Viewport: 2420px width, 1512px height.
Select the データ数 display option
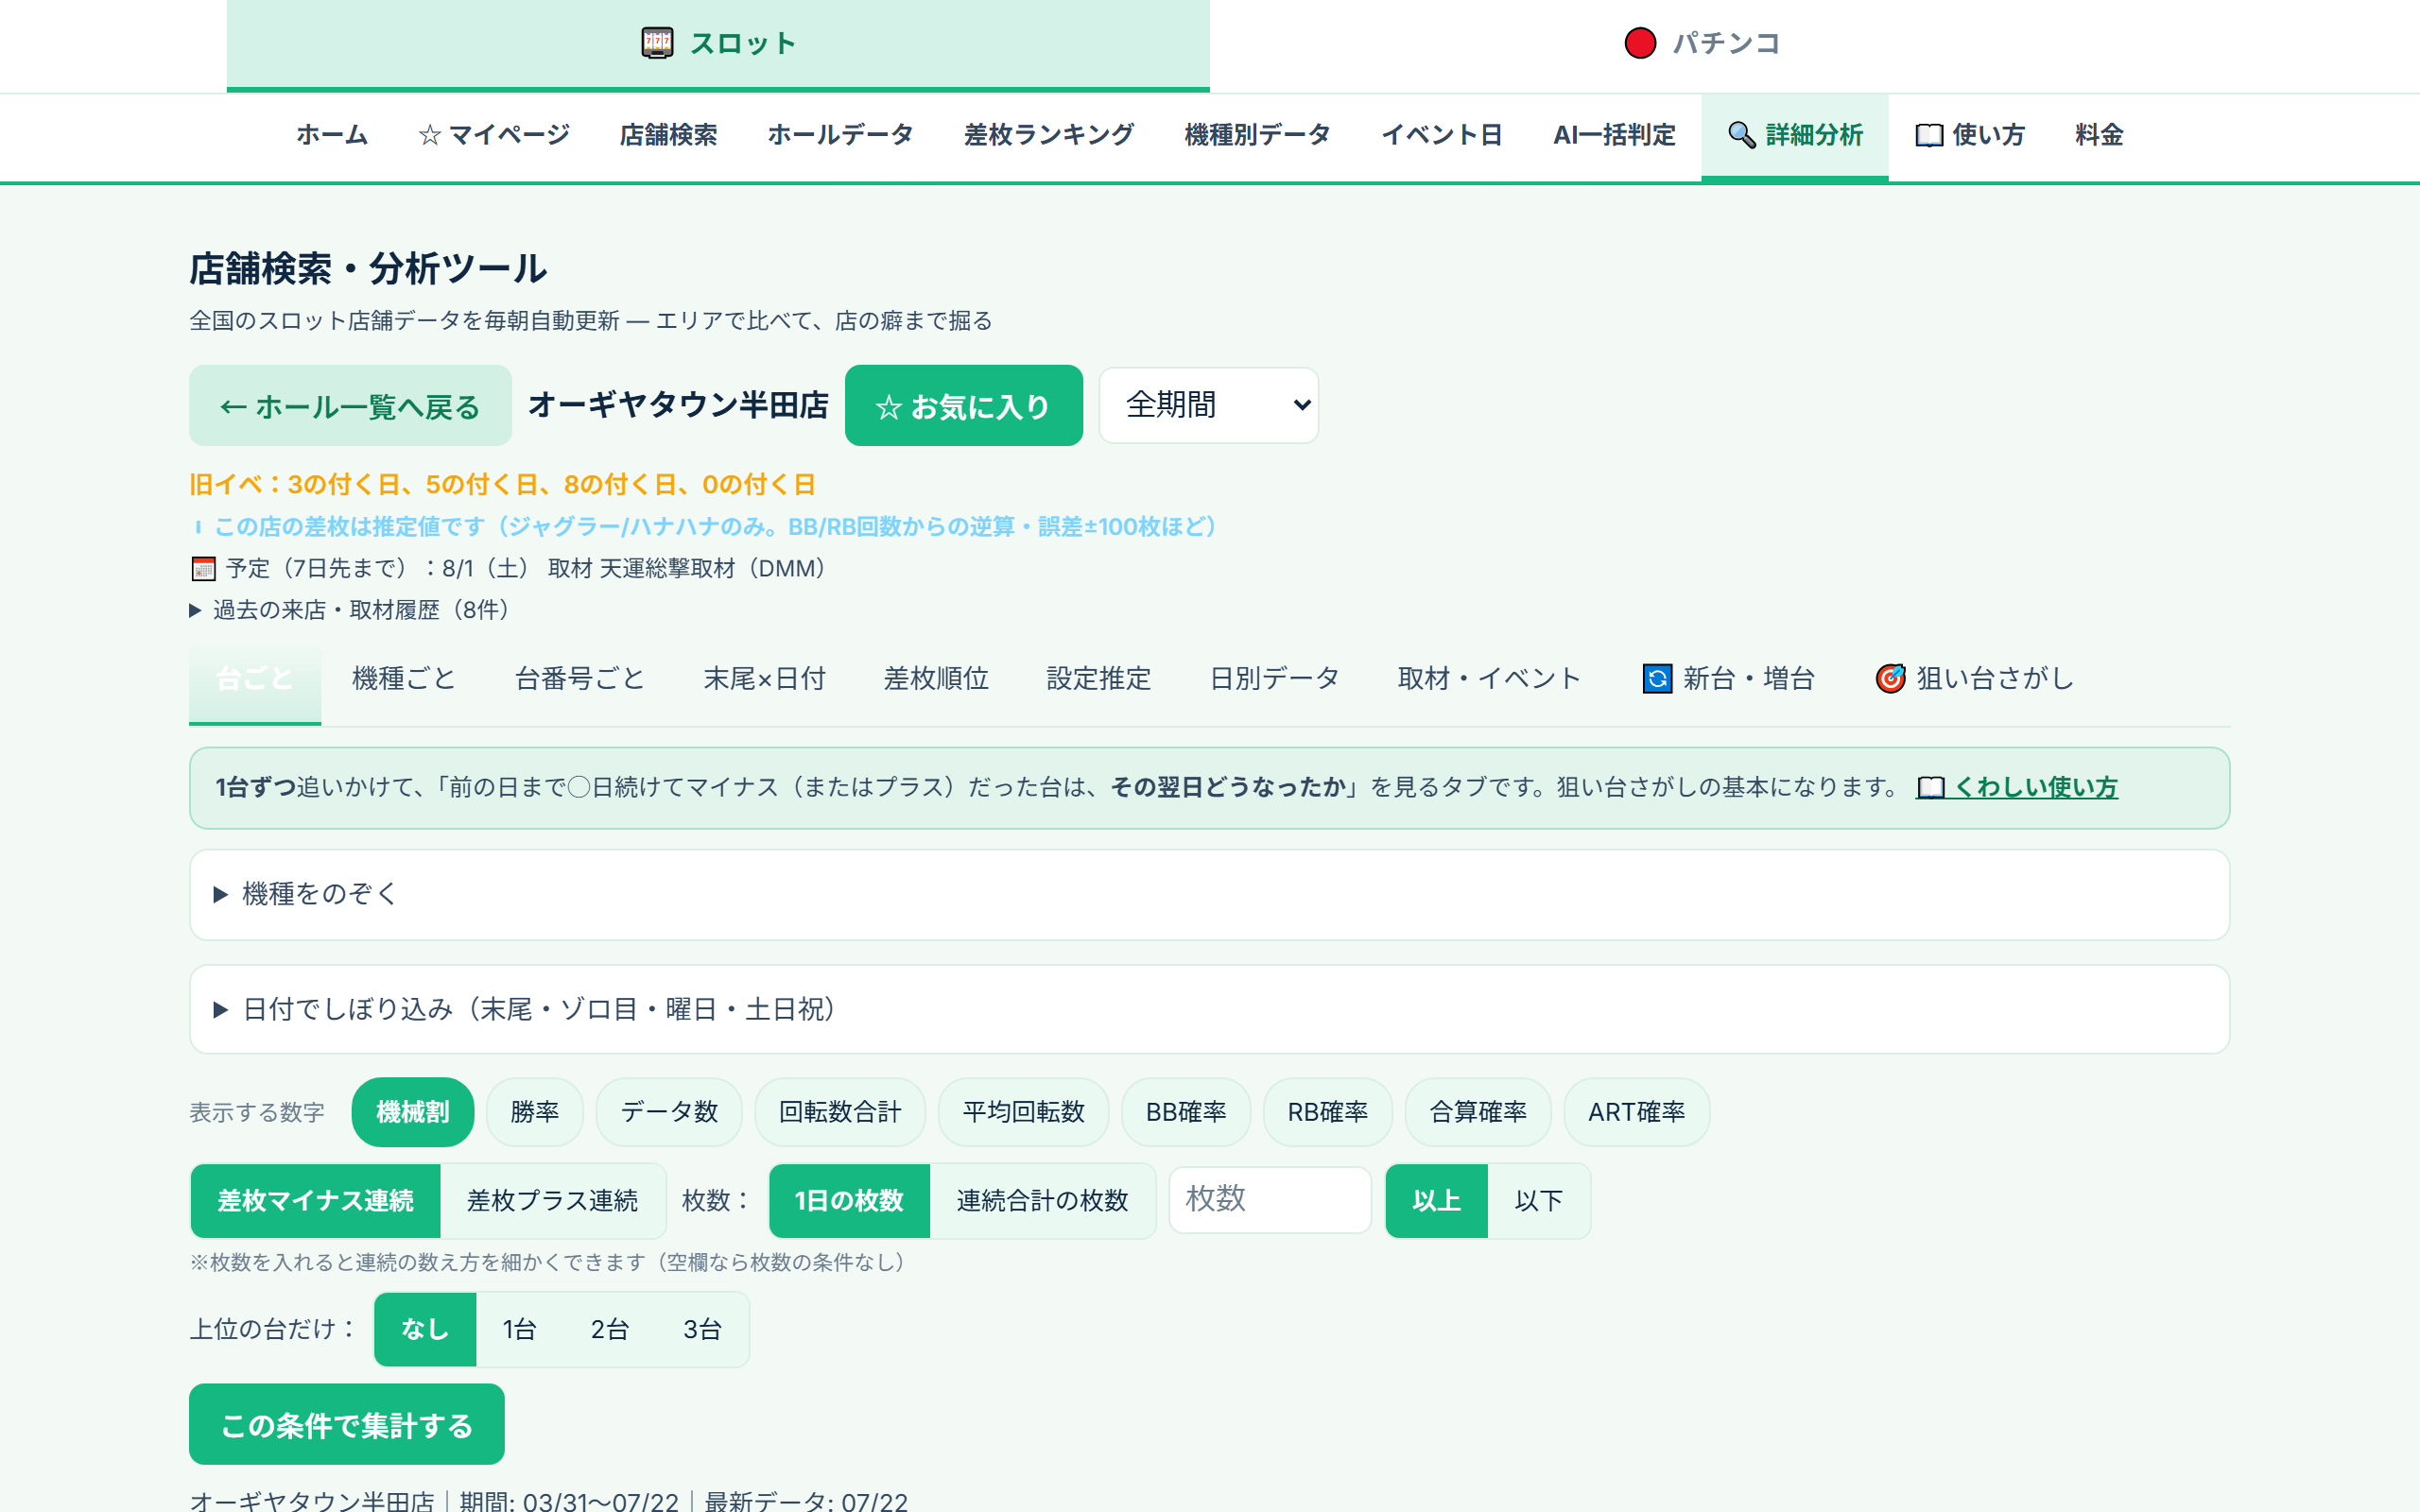669,1112
